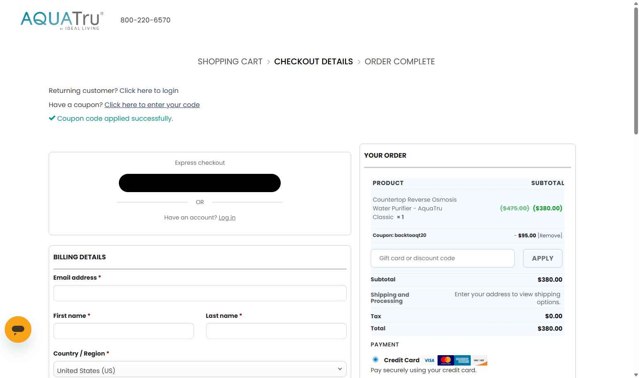Click the struck-through $475.00 price
Viewport: 639px width, 378px height.
click(x=514, y=208)
